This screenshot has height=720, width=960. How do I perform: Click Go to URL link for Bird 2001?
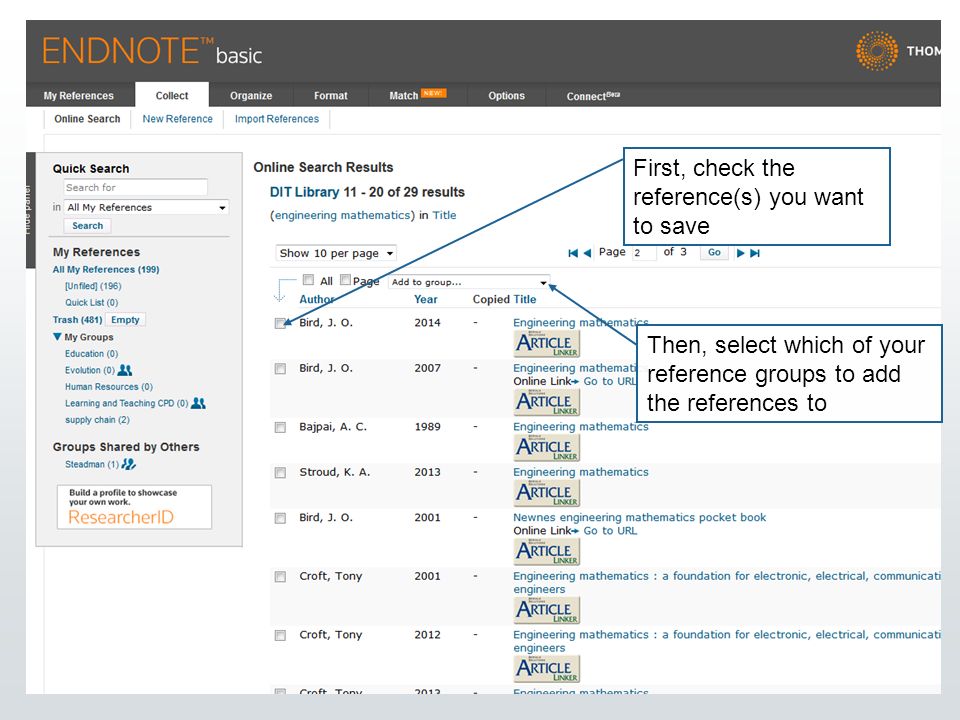click(x=610, y=531)
